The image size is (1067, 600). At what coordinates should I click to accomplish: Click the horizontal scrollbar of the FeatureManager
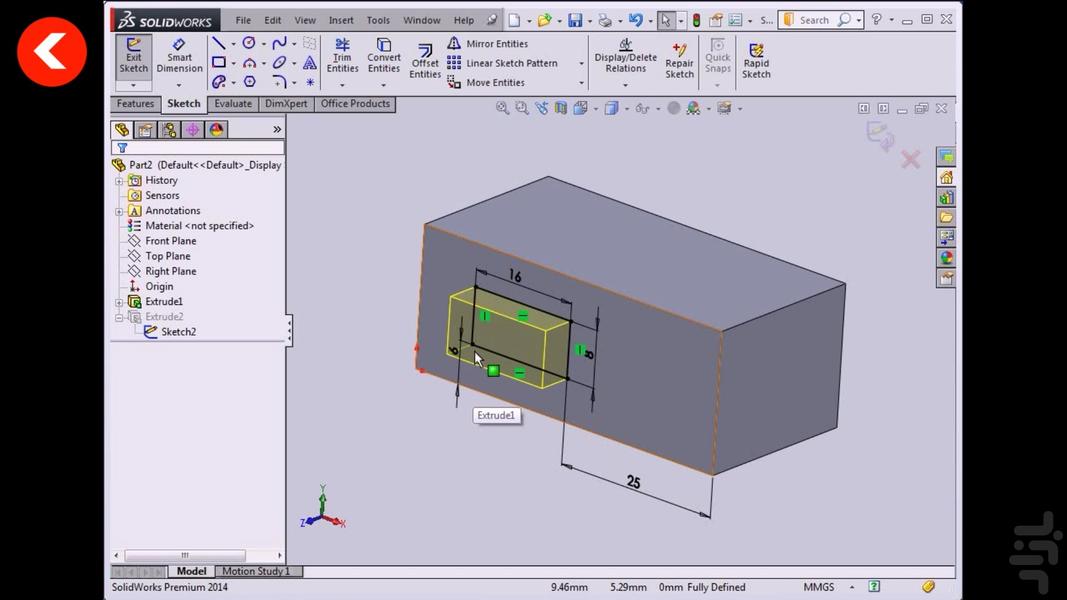[185, 554]
